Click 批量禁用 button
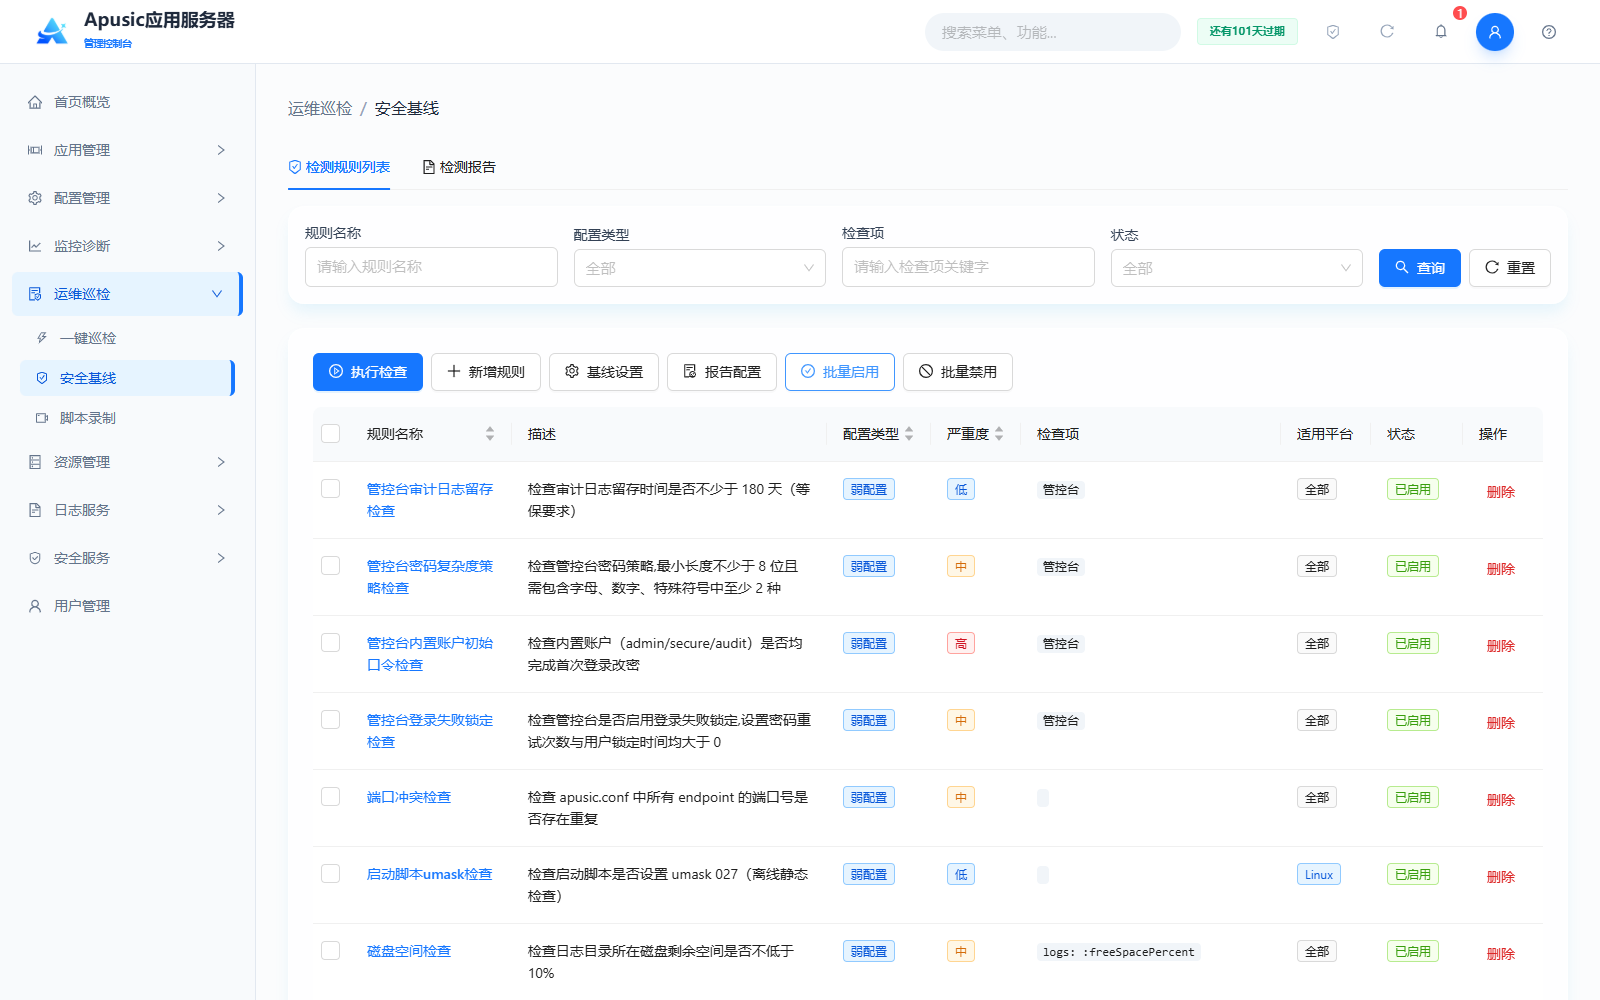Image resolution: width=1600 pixels, height=1000 pixels. (958, 372)
